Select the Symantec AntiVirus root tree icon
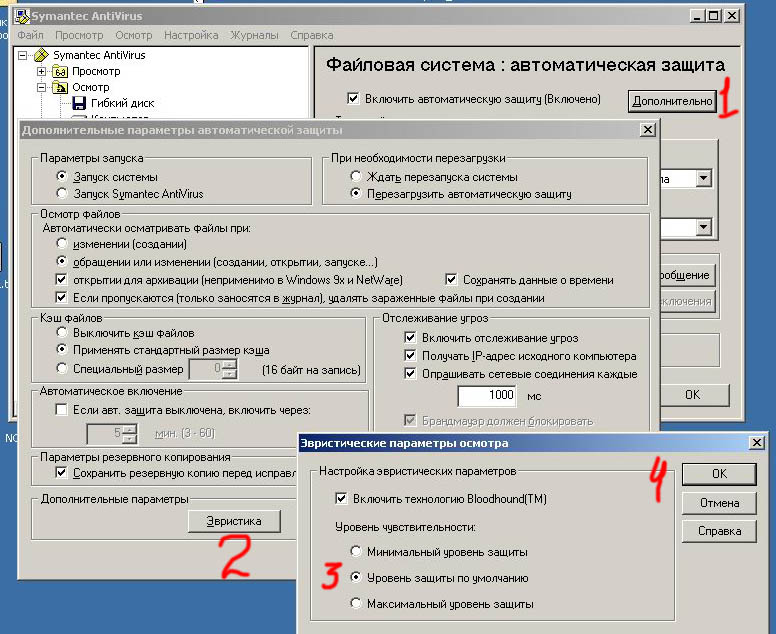 tap(41, 55)
